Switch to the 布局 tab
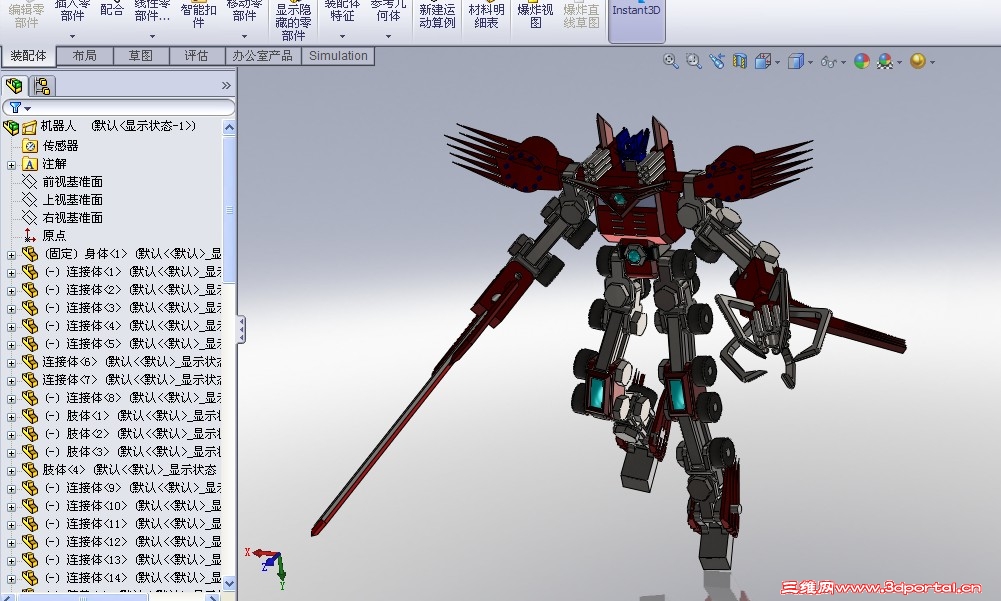Screen dimensions: 1001x601 click(84, 56)
